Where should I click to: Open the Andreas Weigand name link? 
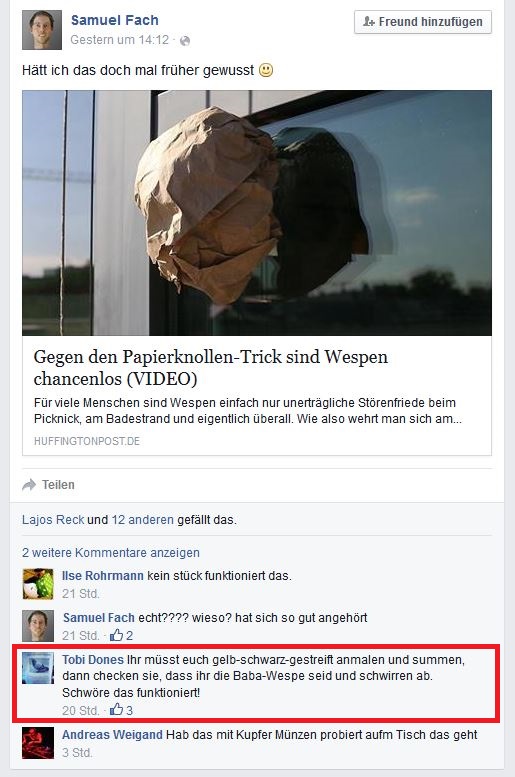point(112,734)
